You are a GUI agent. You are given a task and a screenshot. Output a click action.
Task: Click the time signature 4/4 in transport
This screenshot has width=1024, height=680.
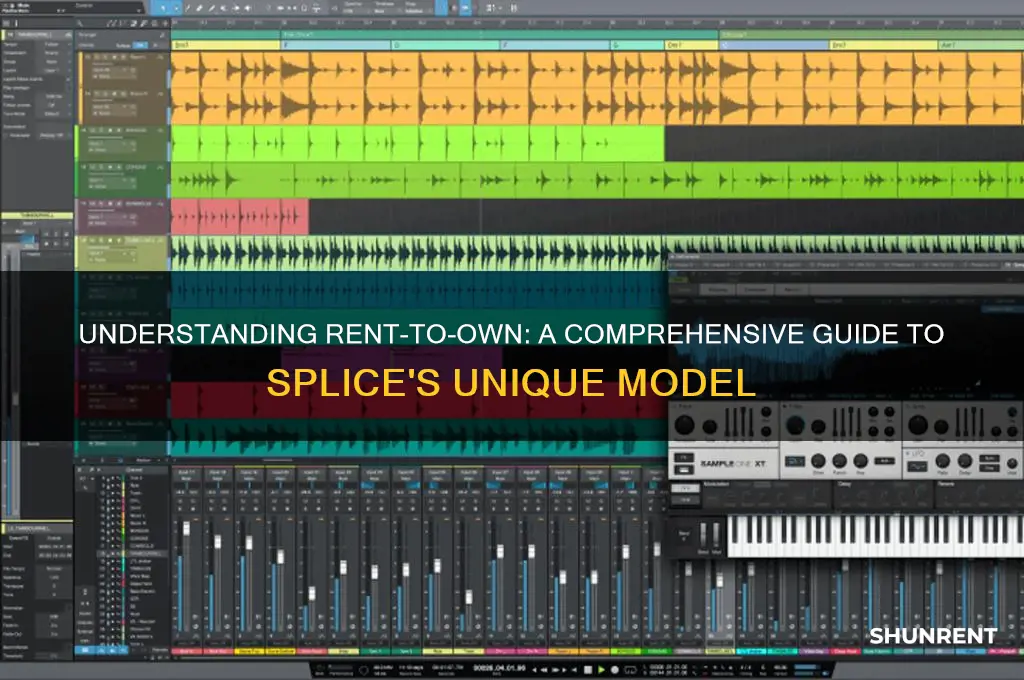[745, 668]
